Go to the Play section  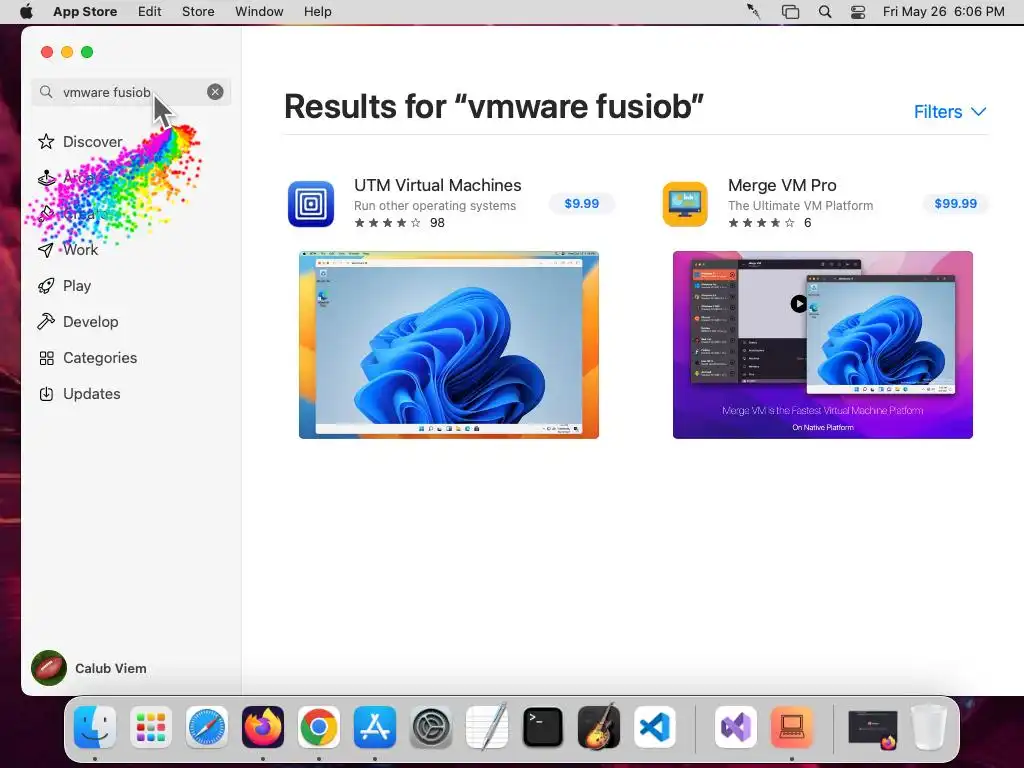tap(77, 285)
